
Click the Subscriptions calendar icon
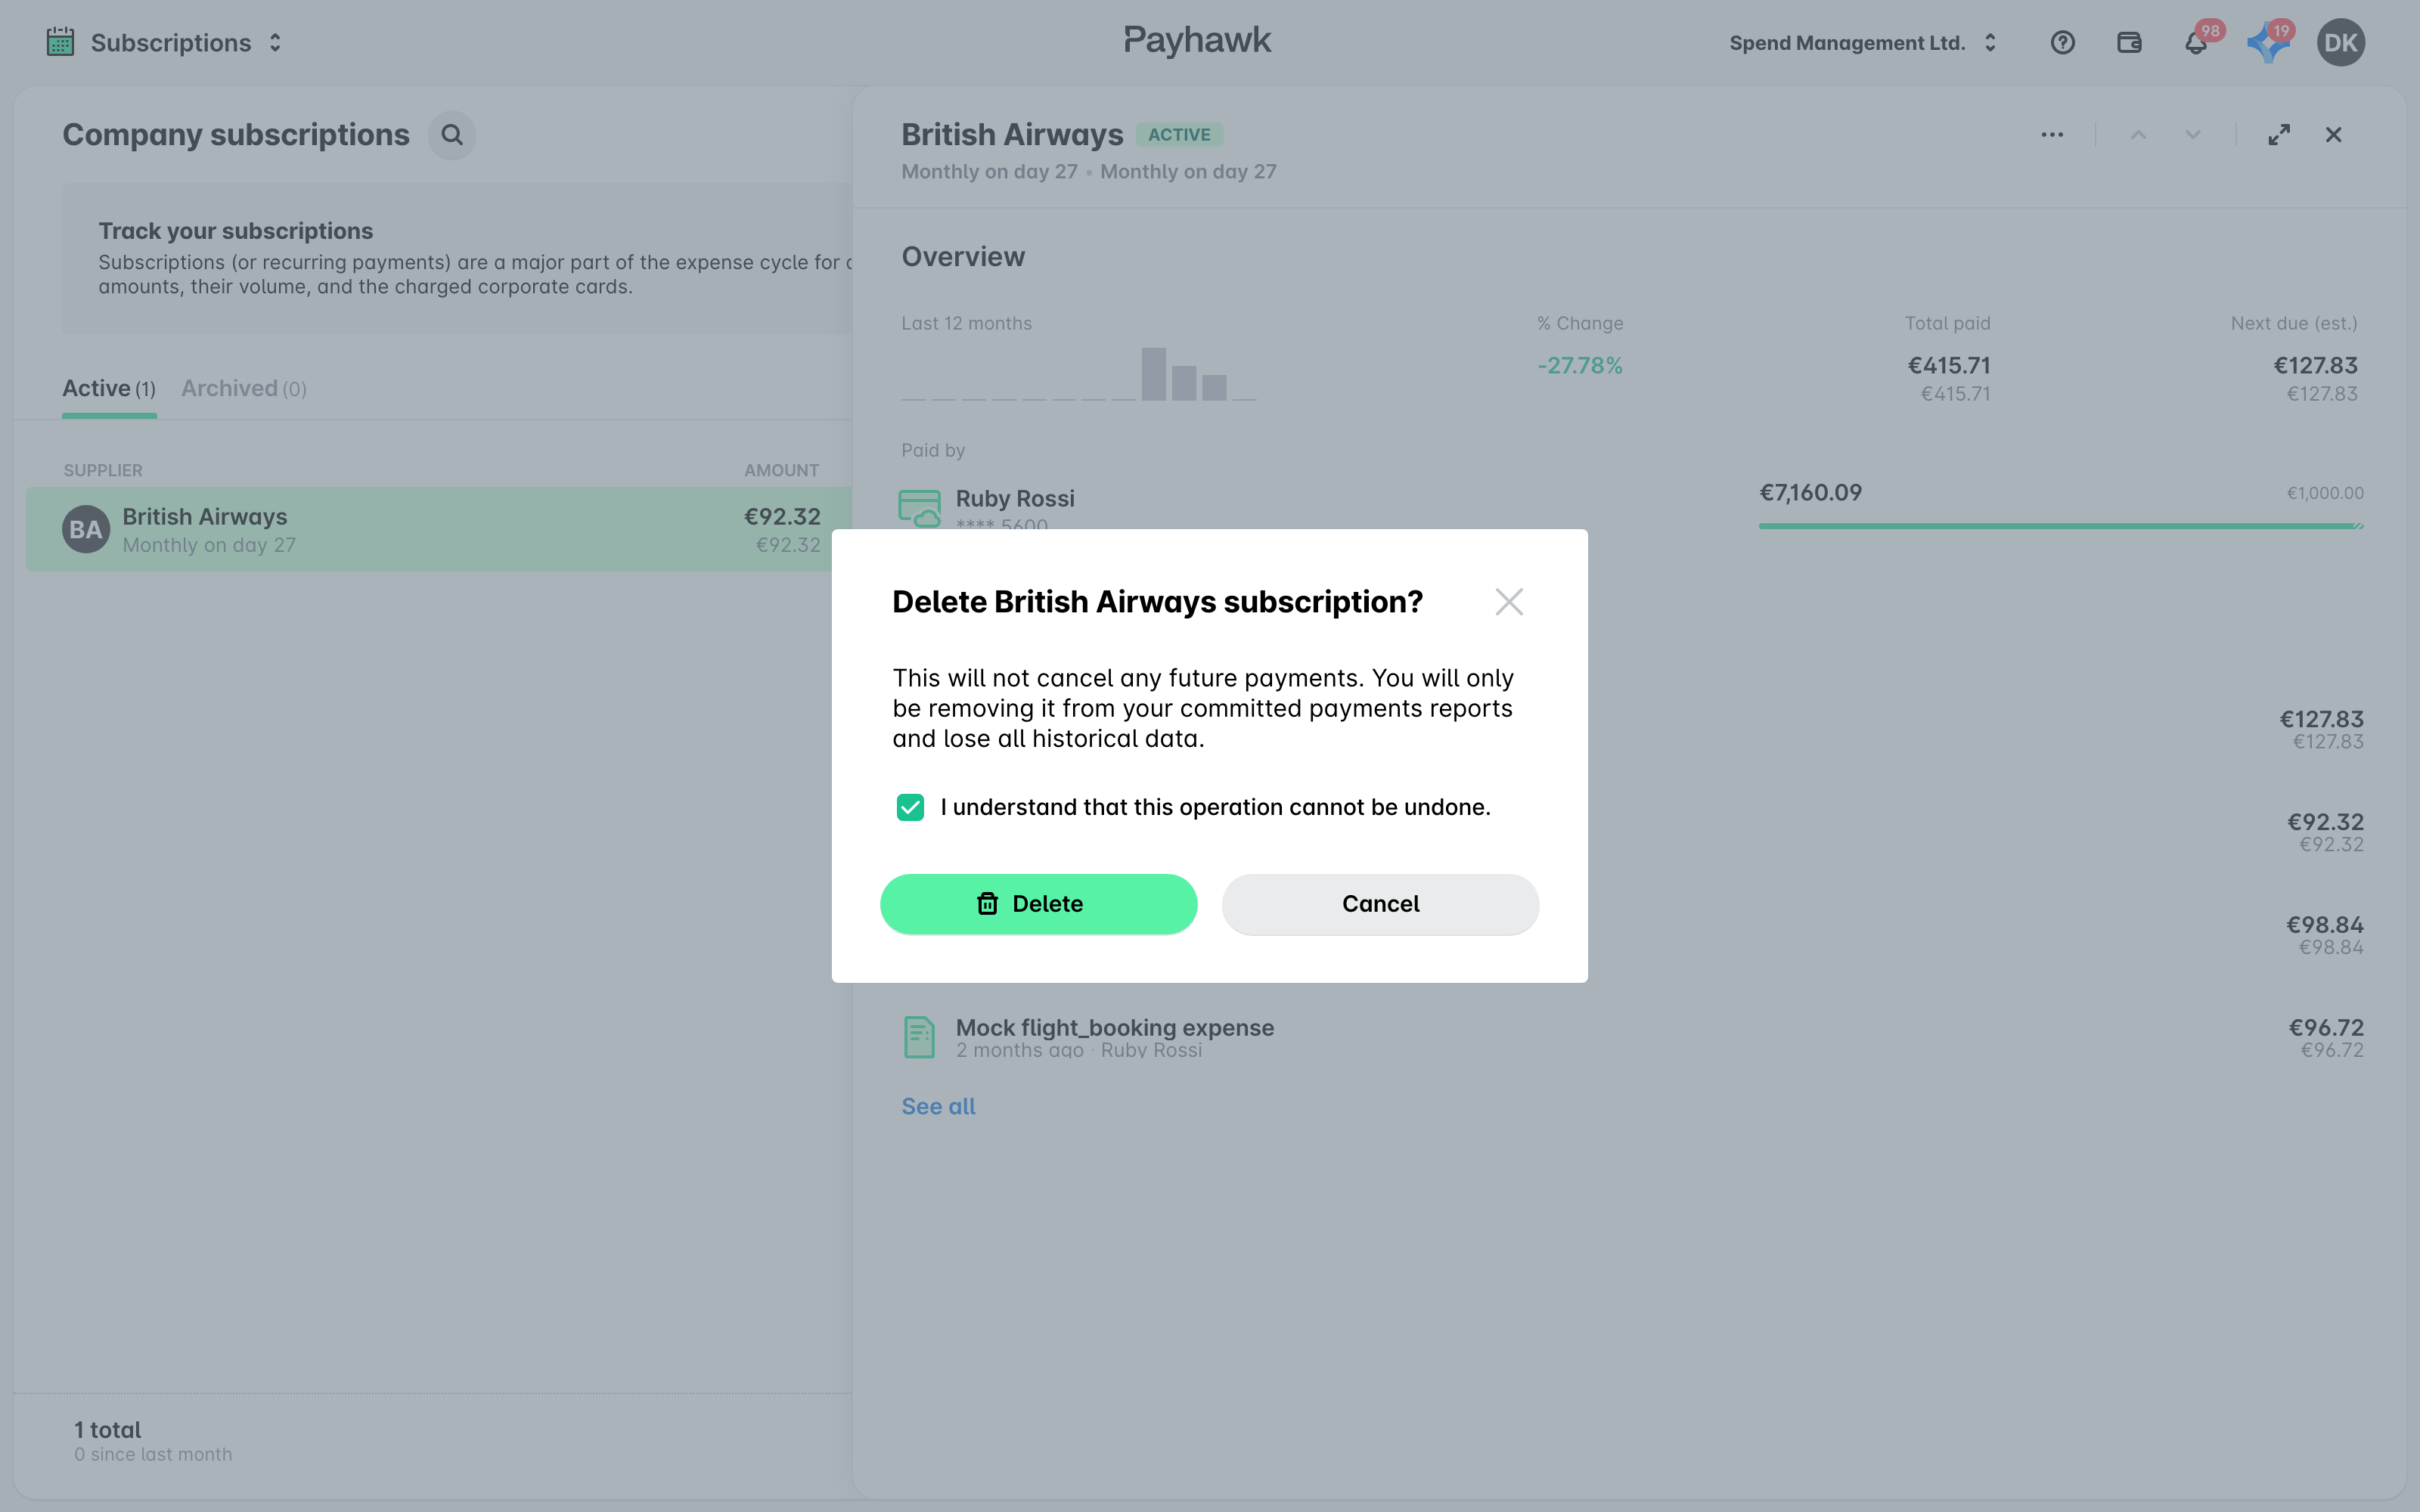[60, 42]
